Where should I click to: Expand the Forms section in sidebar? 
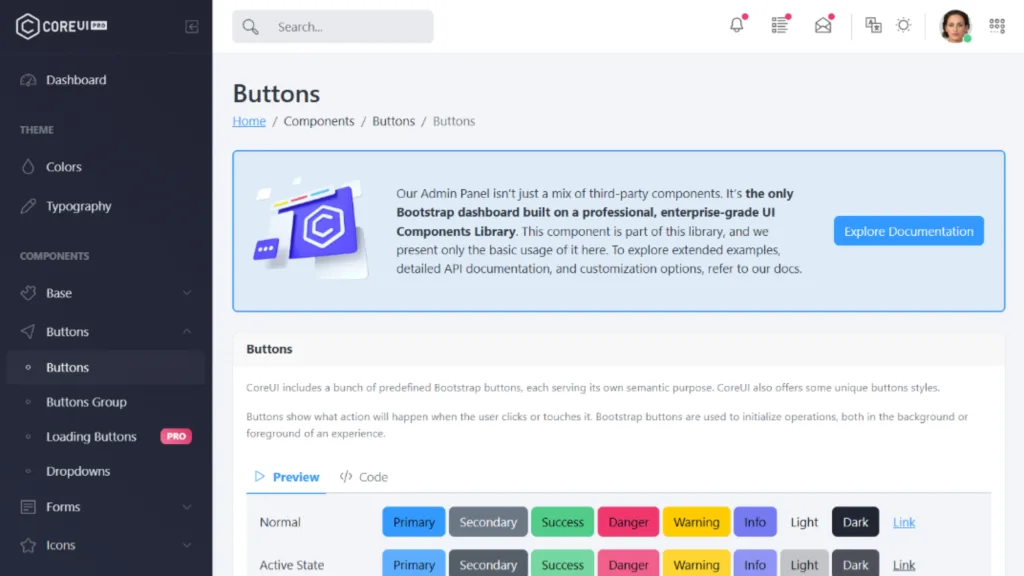tap(105, 507)
